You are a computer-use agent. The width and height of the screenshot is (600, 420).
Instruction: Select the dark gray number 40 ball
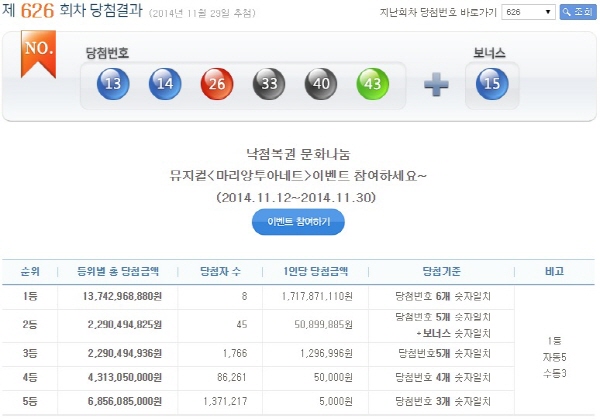(319, 85)
